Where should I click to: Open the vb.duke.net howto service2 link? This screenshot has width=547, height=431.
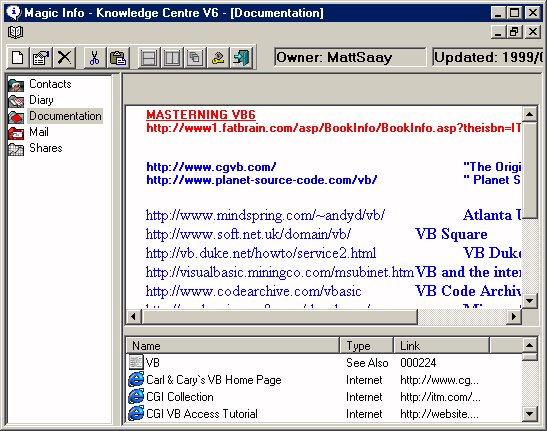tap(261, 253)
